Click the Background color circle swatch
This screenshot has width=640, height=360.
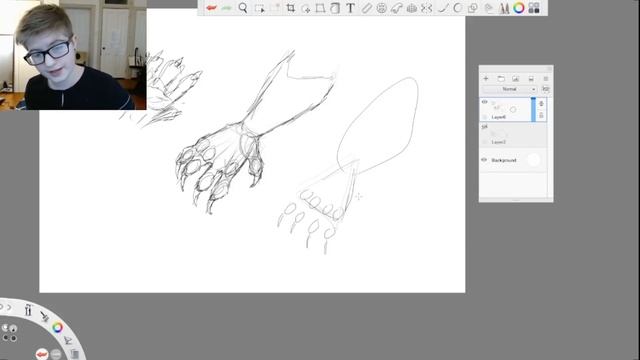click(x=533, y=160)
